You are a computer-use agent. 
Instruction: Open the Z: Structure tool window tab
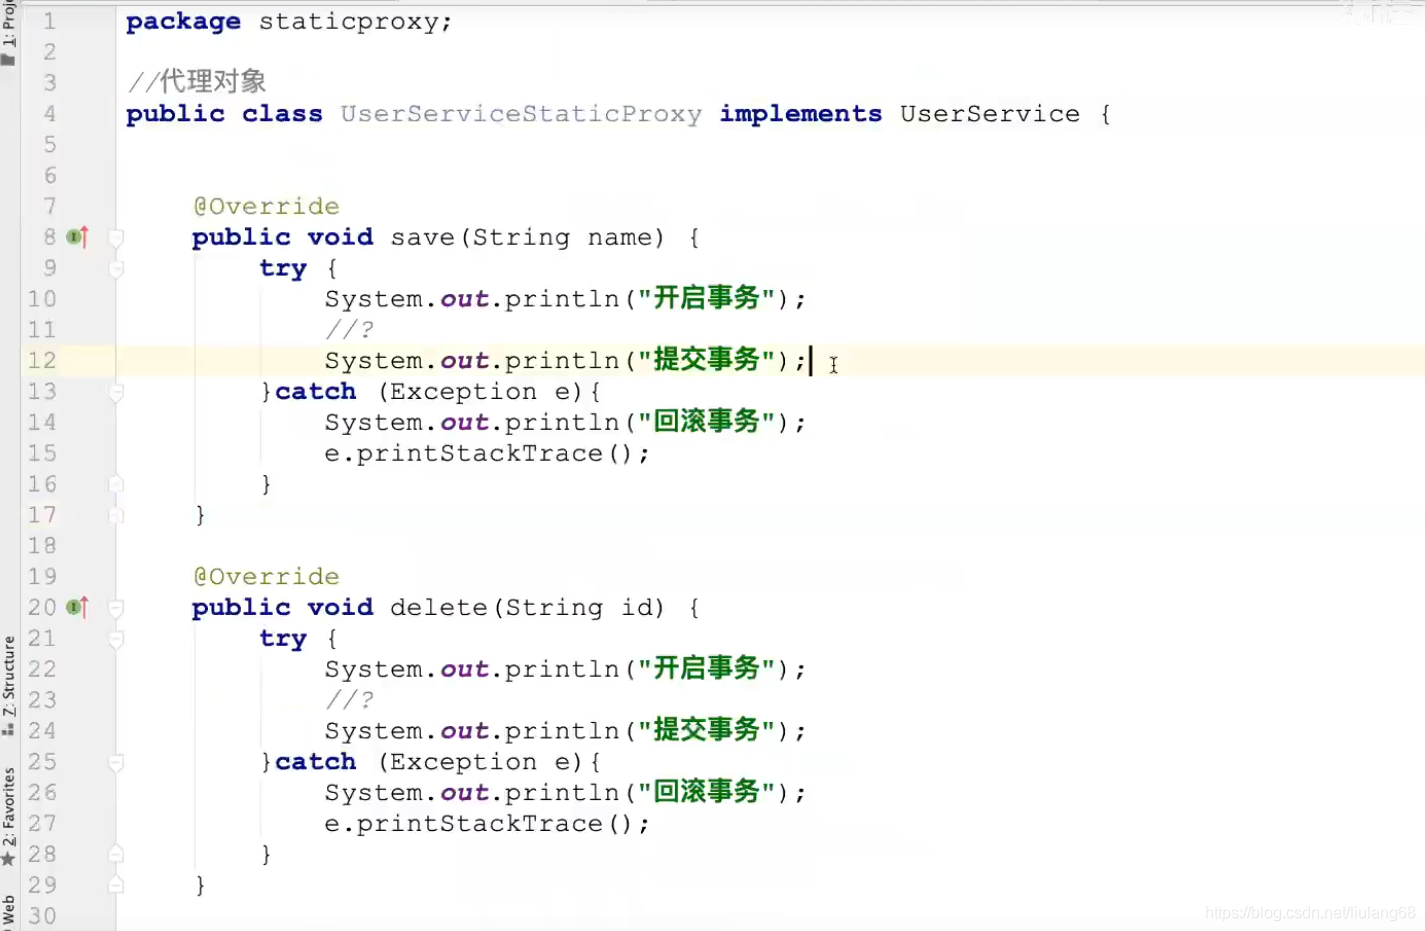coord(9,685)
